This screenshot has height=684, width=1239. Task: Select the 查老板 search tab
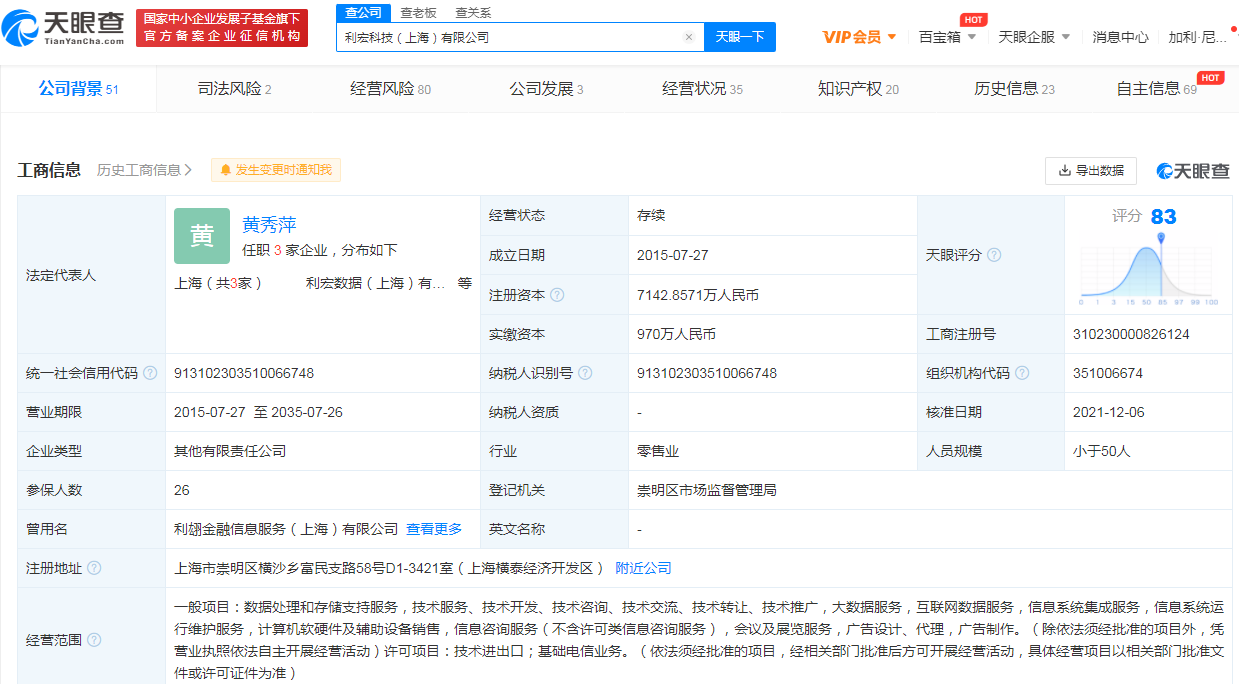418,13
